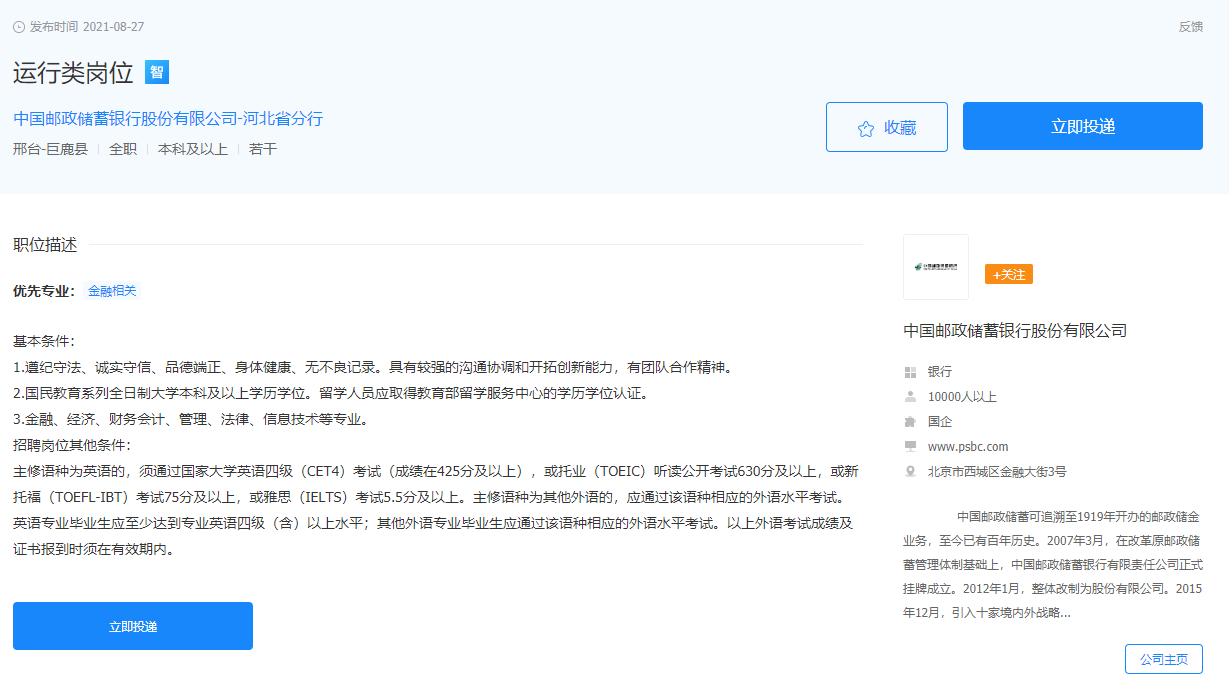Click the company logo thumbnail
The image size is (1229, 695).
(x=936, y=267)
